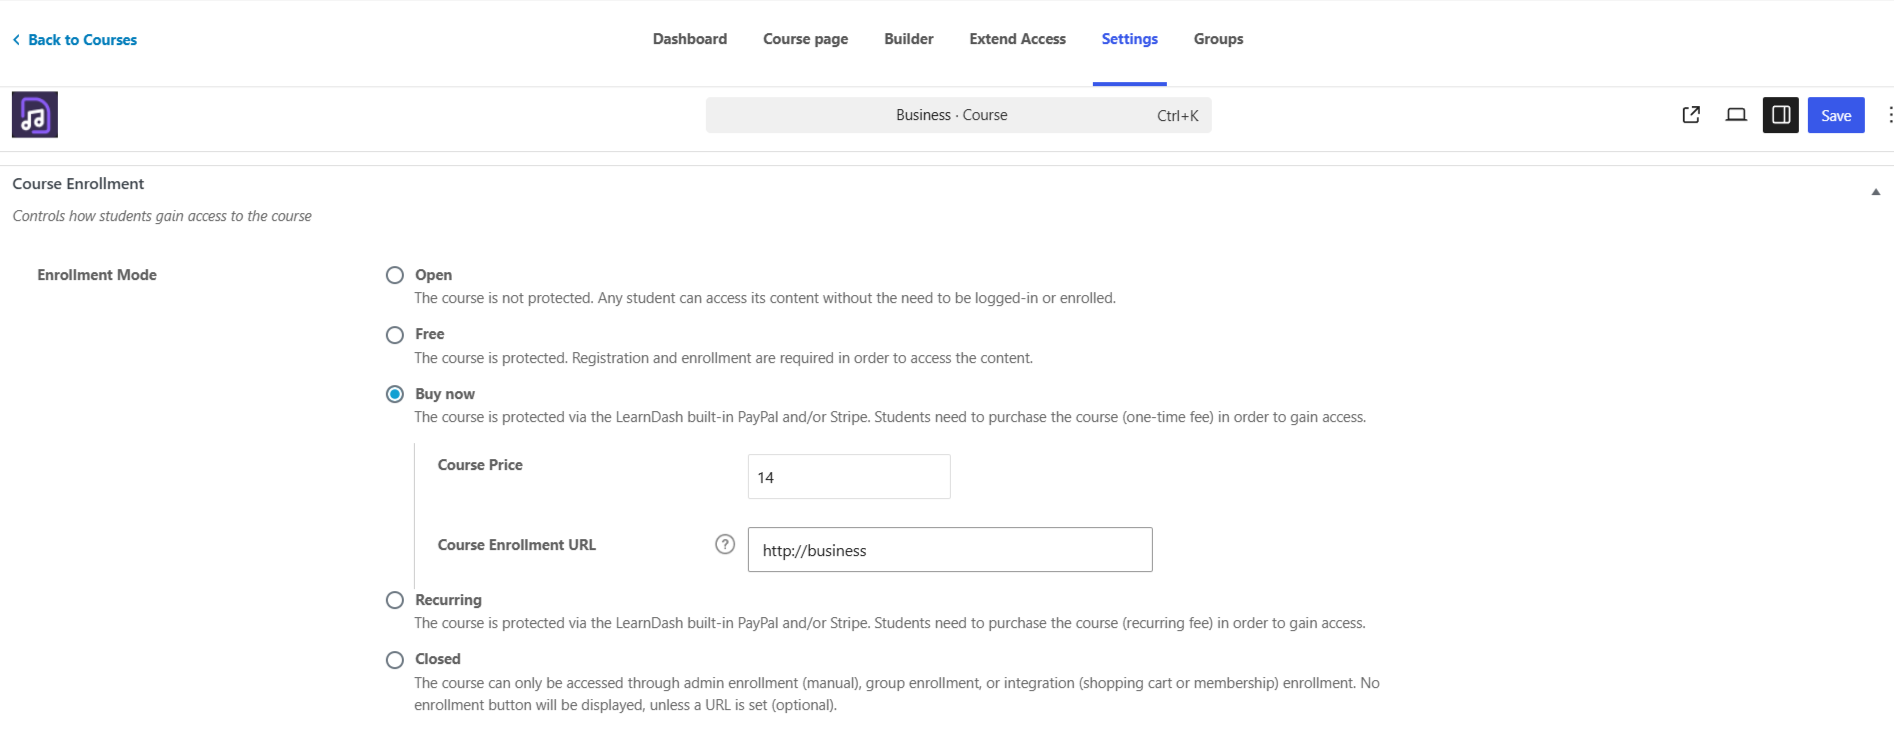The image size is (1894, 734).
Task: Click the Save button
Action: (x=1836, y=115)
